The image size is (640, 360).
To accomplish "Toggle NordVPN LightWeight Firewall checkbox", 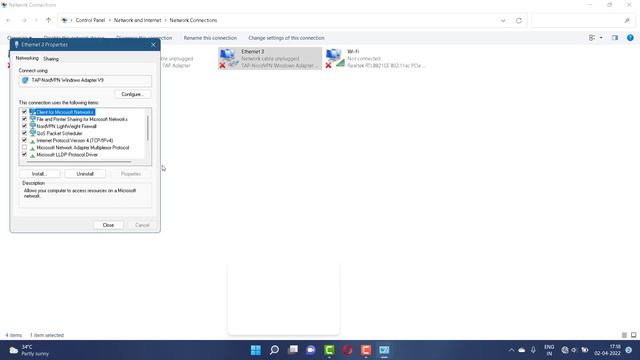I will click(24, 126).
